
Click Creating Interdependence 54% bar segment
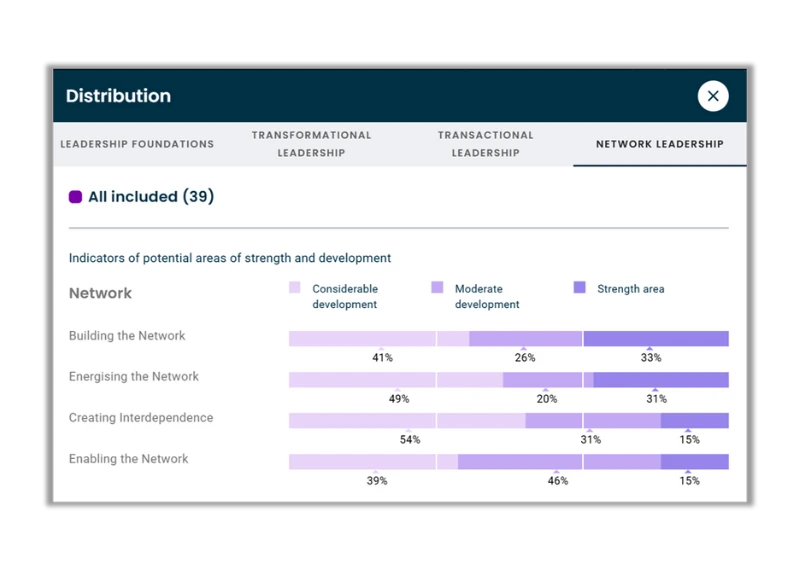pyautogui.click(x=406, y=421)
